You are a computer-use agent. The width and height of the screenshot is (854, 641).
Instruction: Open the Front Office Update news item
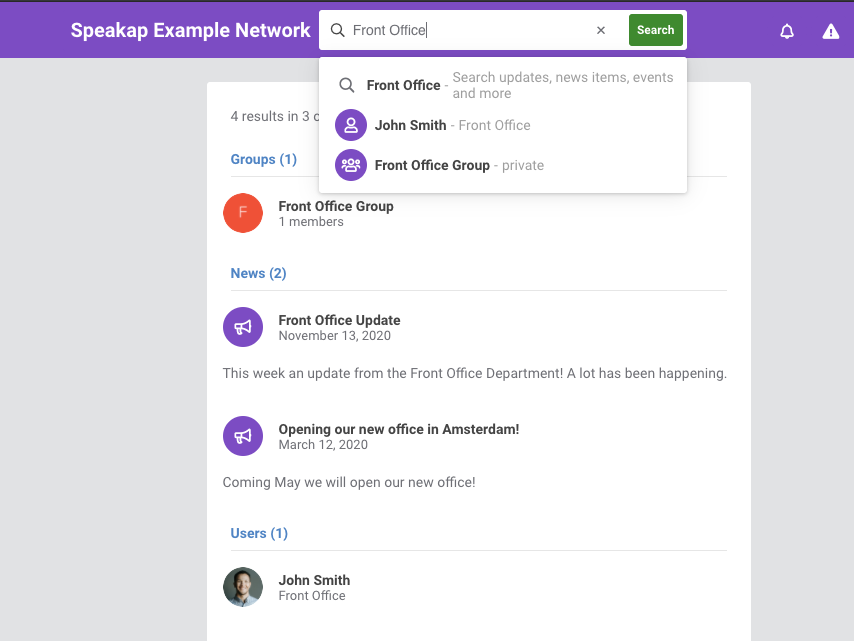[339, 320]
